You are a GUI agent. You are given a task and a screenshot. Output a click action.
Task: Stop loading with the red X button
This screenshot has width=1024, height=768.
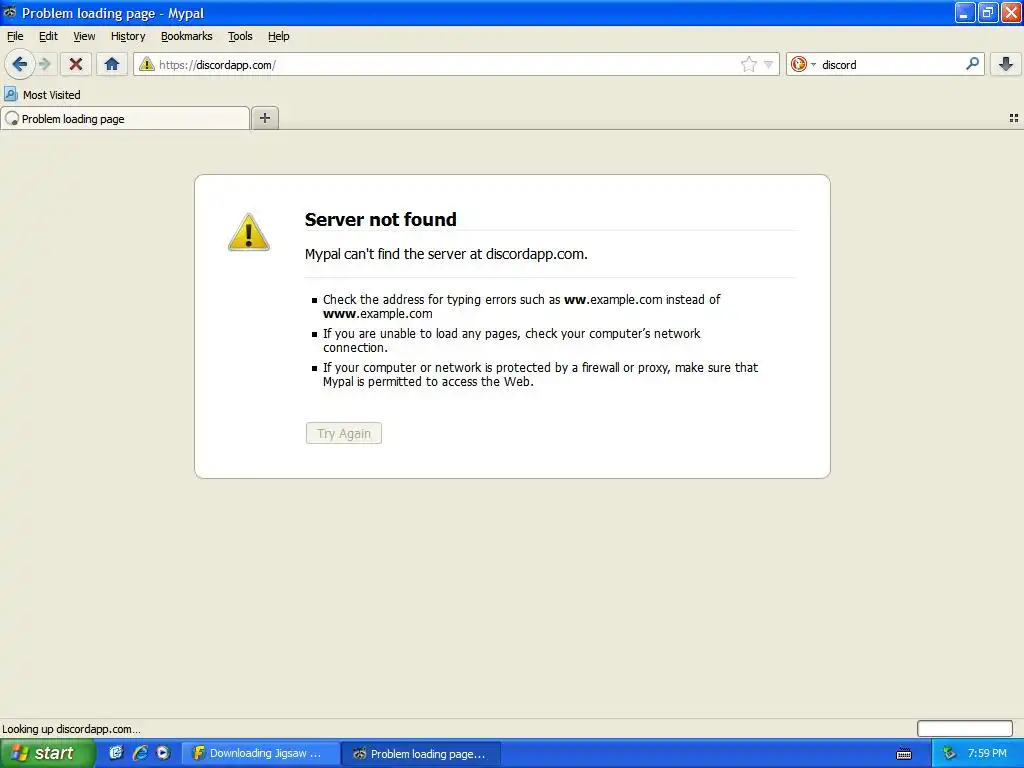pos(76,64)
